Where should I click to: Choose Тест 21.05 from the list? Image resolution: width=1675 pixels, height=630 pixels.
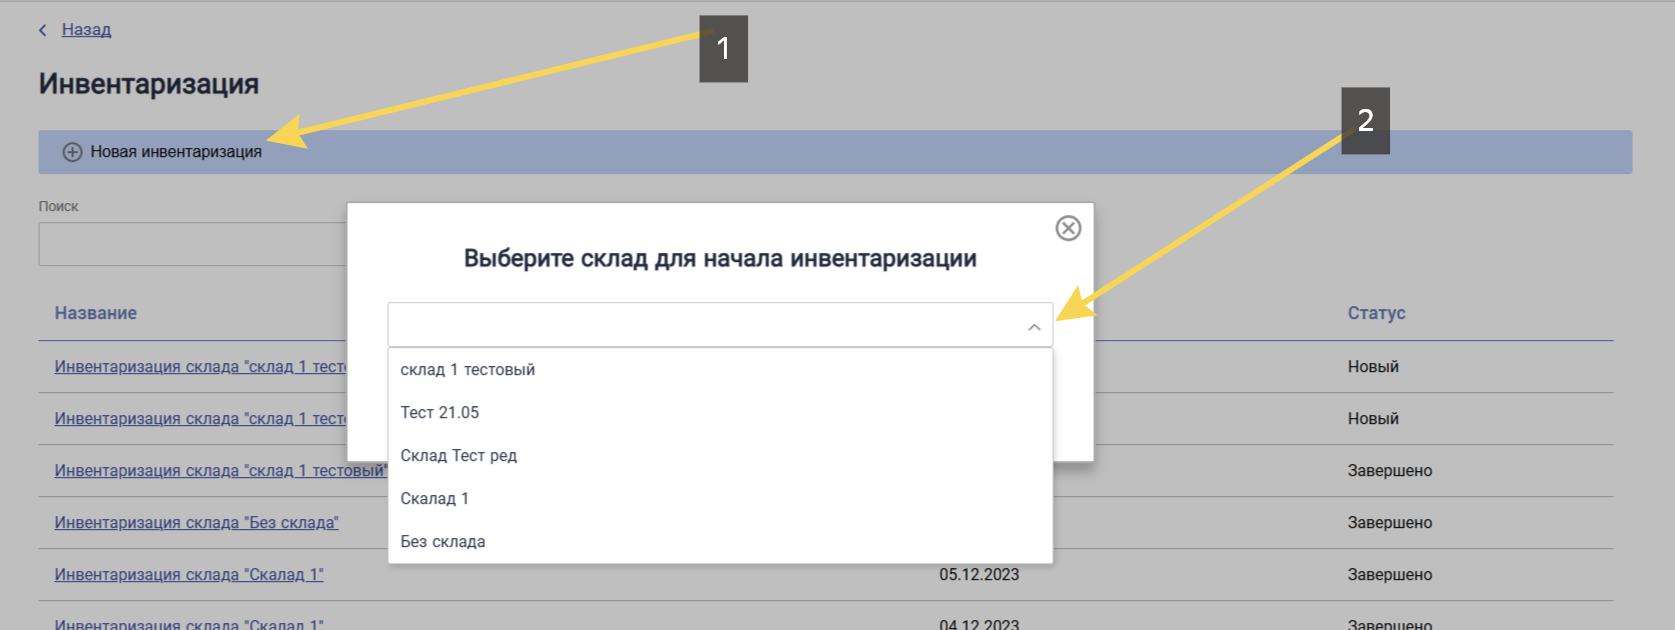720,413
